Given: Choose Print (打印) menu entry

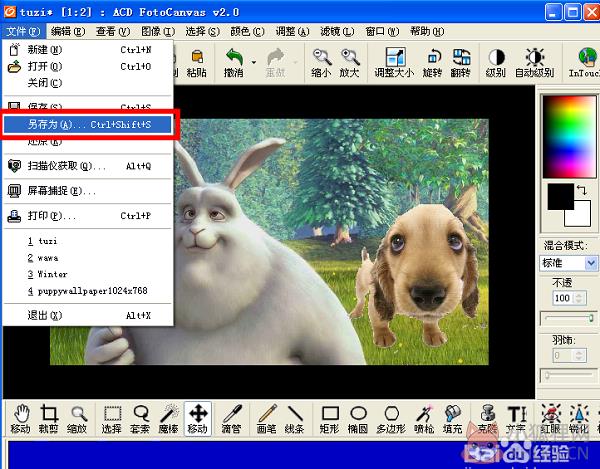Looking at the screenshot, I should 88,216.
